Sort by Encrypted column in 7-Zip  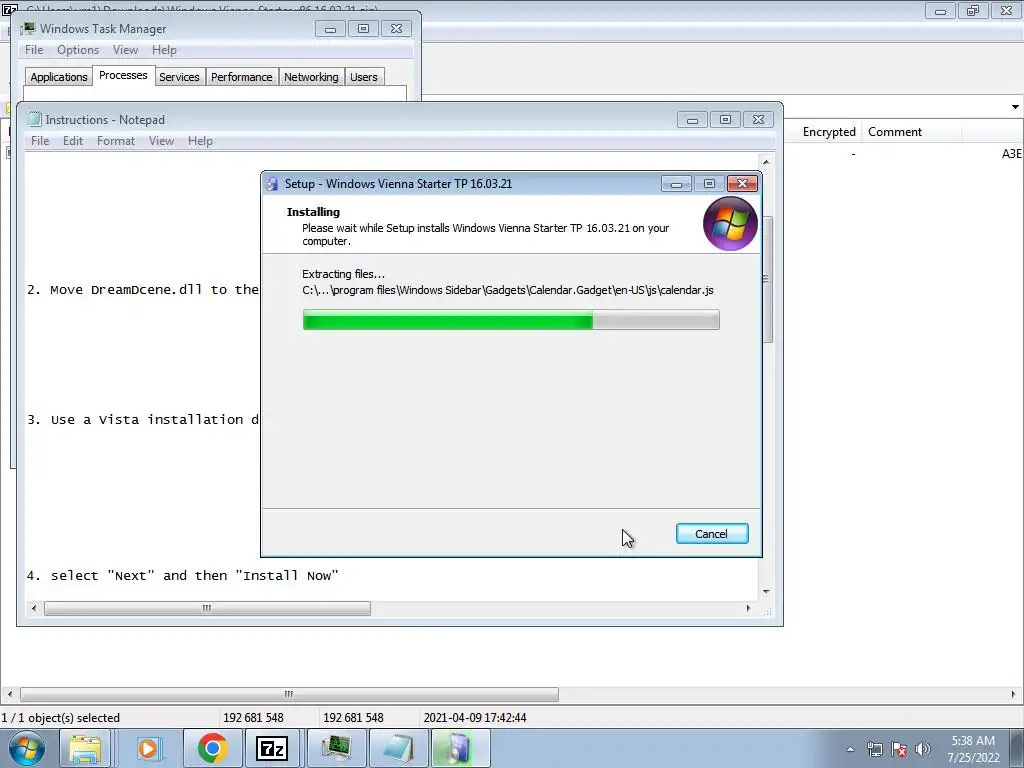(829, 132)
